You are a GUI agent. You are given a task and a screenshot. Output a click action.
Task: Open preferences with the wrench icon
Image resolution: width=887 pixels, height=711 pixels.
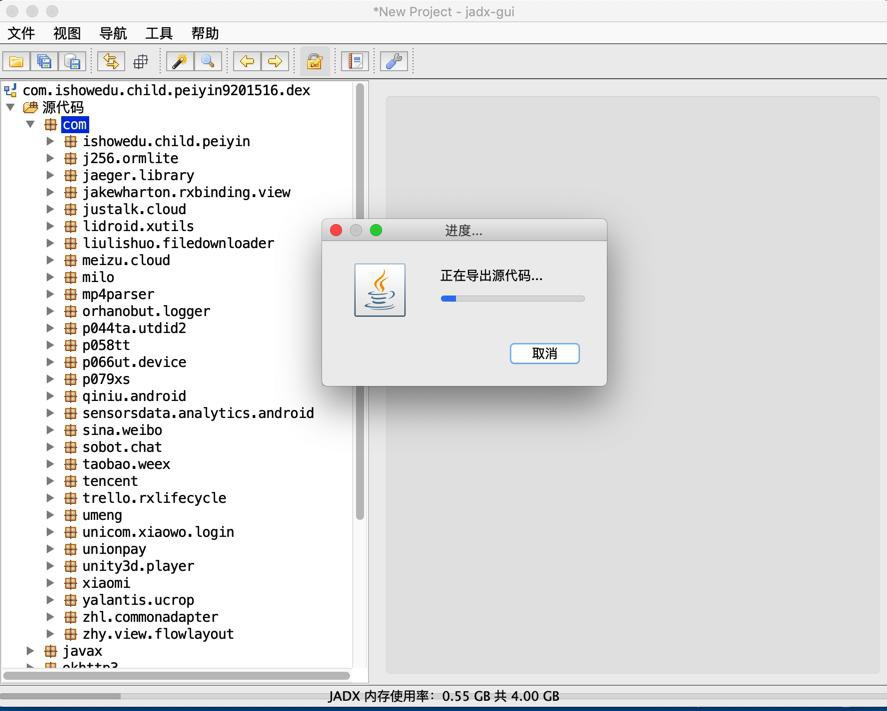(x=394, y=61)
